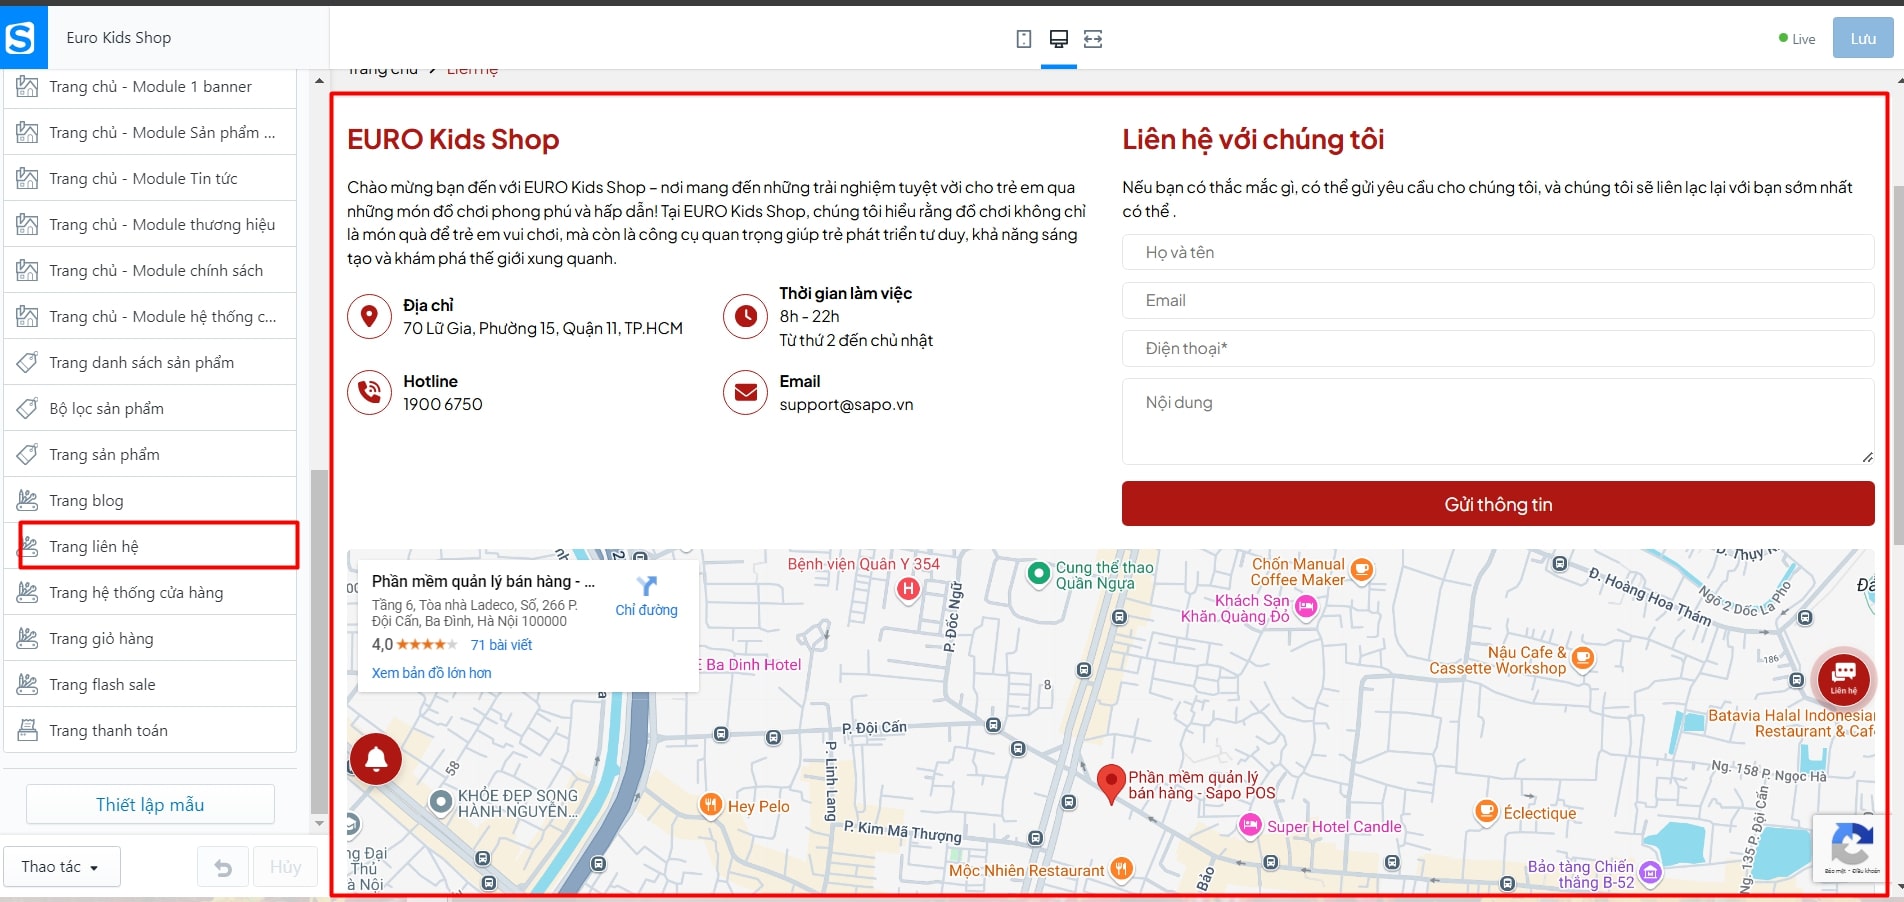Click the Xem bản đồ lớn hơn link
This screenshot has width=1904, height=902.
(x=432, y=673)
